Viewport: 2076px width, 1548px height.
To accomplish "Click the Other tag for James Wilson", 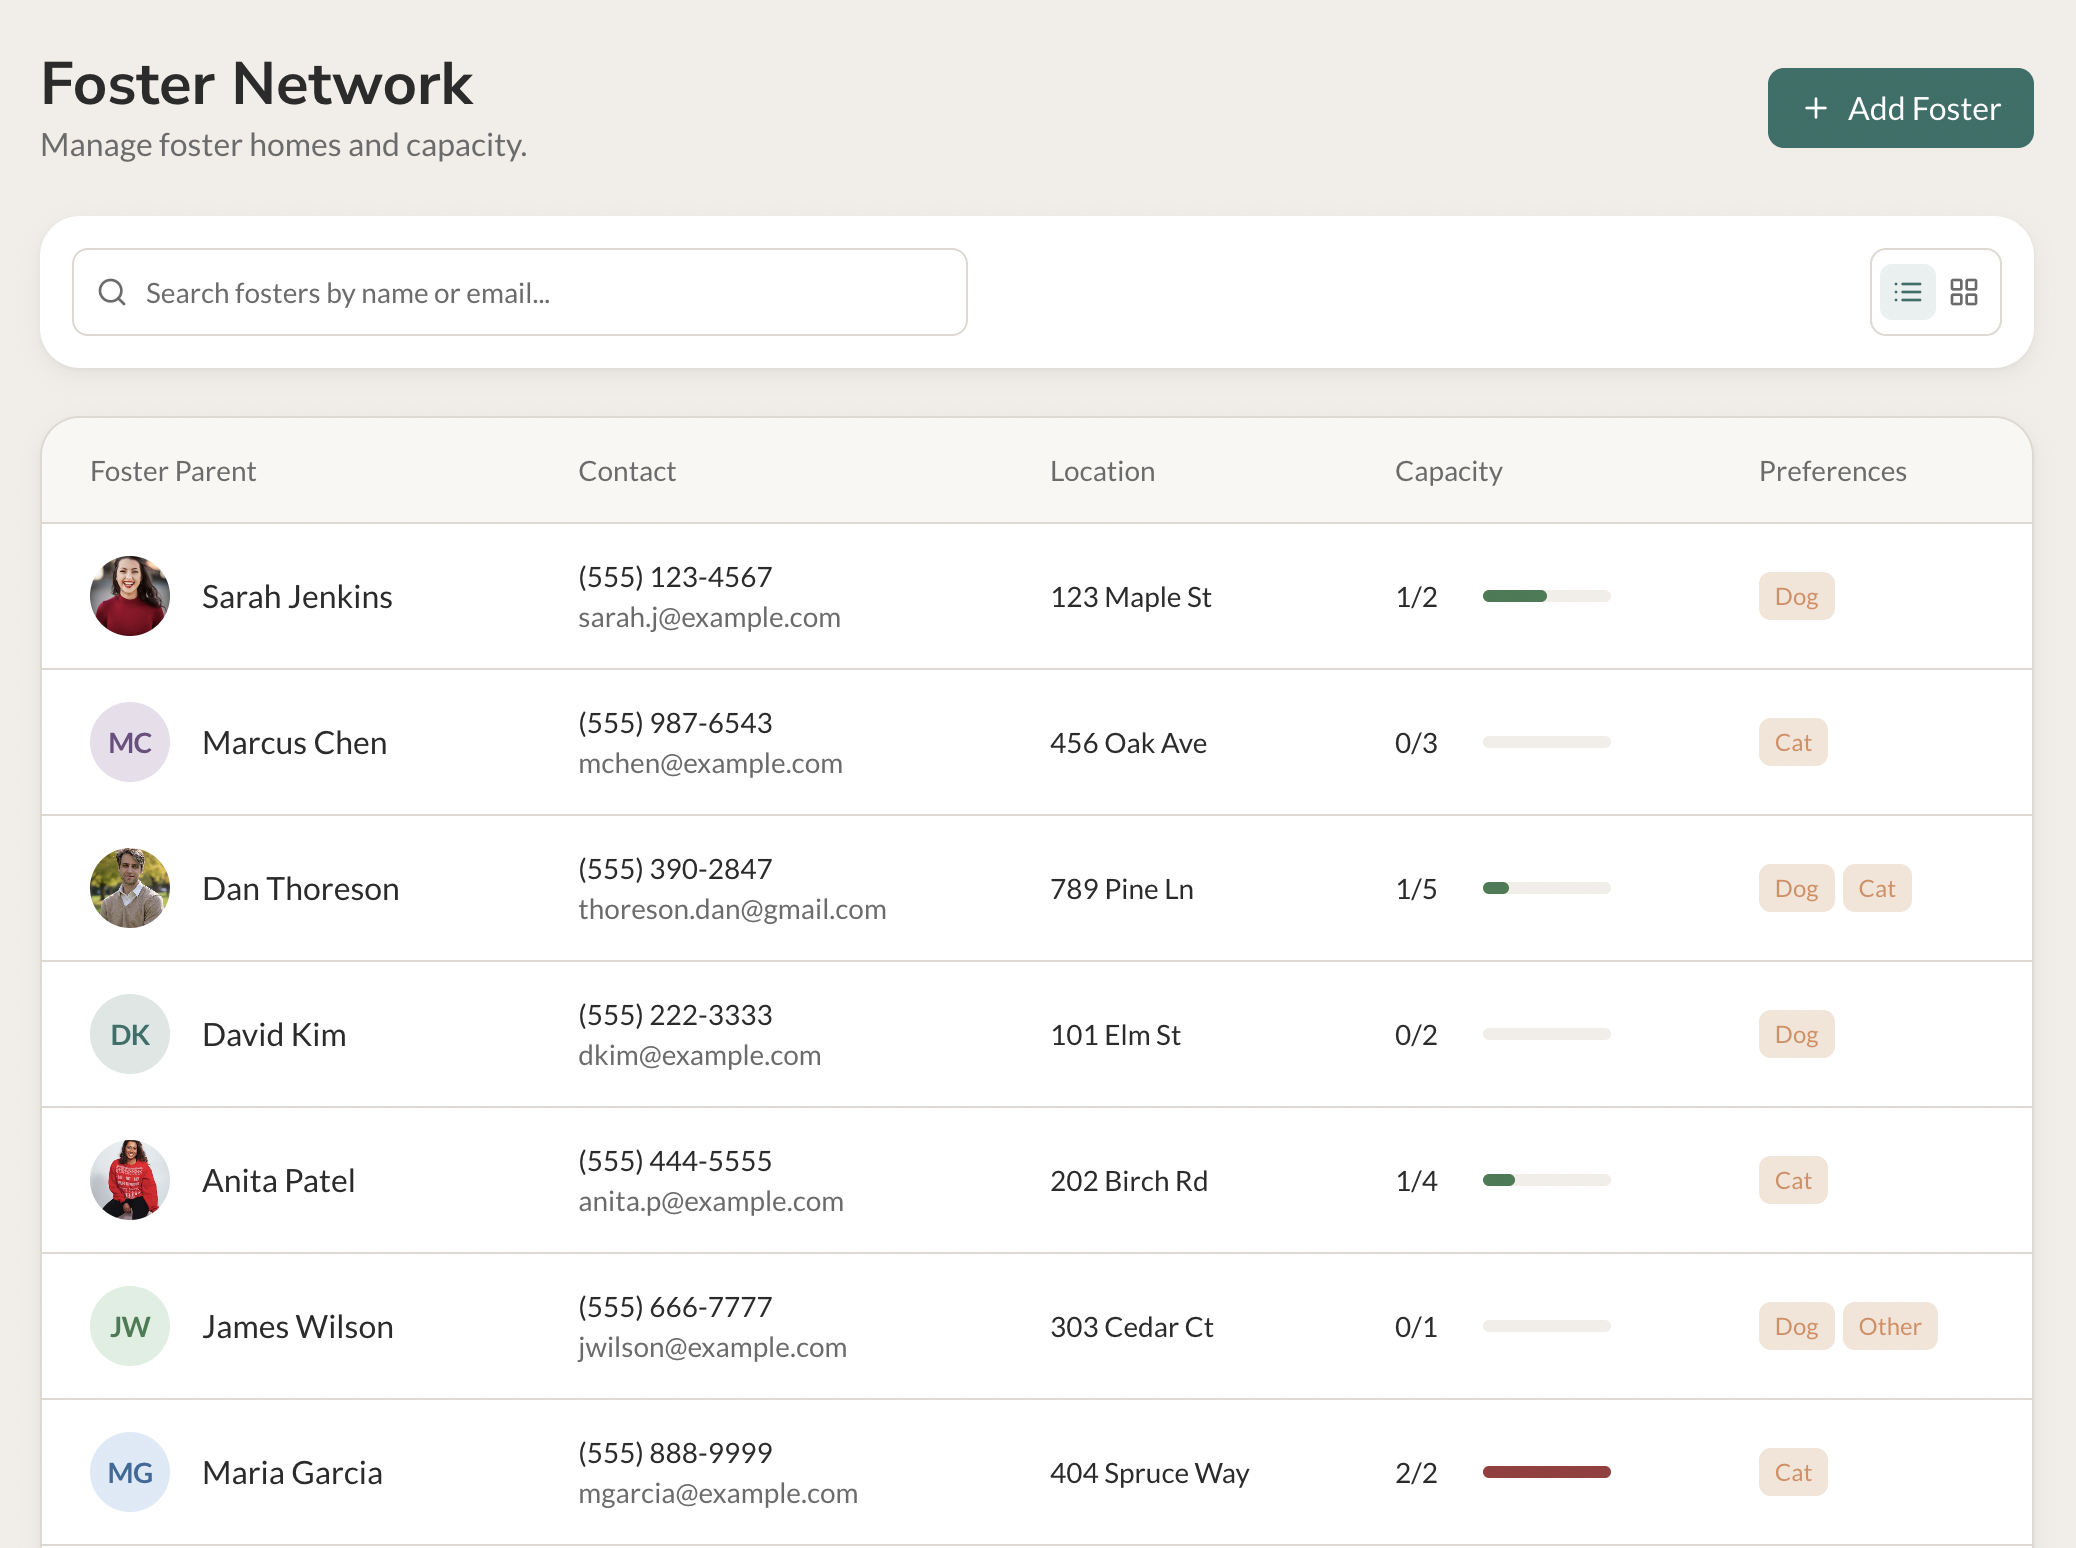I will (1890, 1326).
